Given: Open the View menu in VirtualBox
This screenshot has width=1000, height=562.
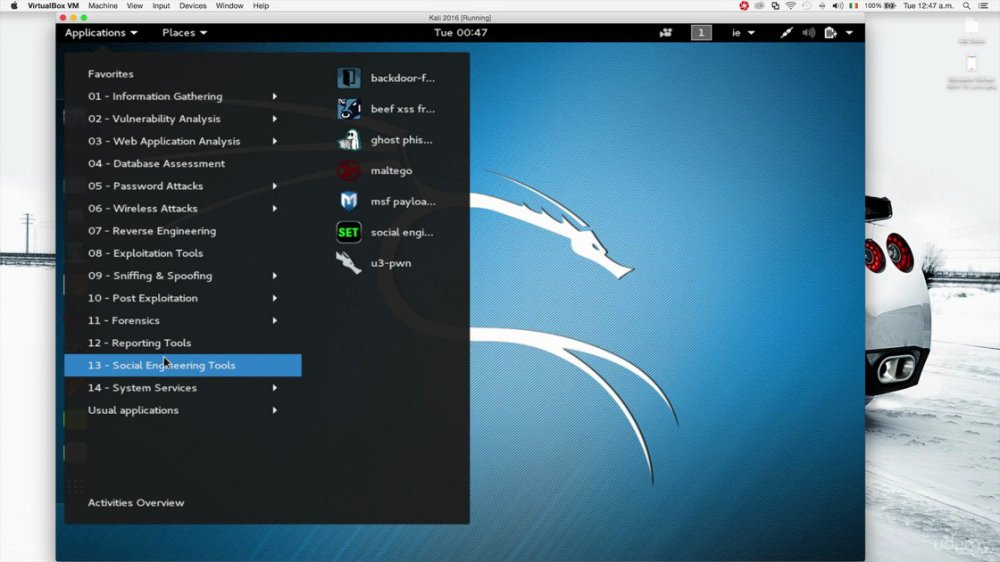Looking at the screenshot, I should tap(135, 6).
